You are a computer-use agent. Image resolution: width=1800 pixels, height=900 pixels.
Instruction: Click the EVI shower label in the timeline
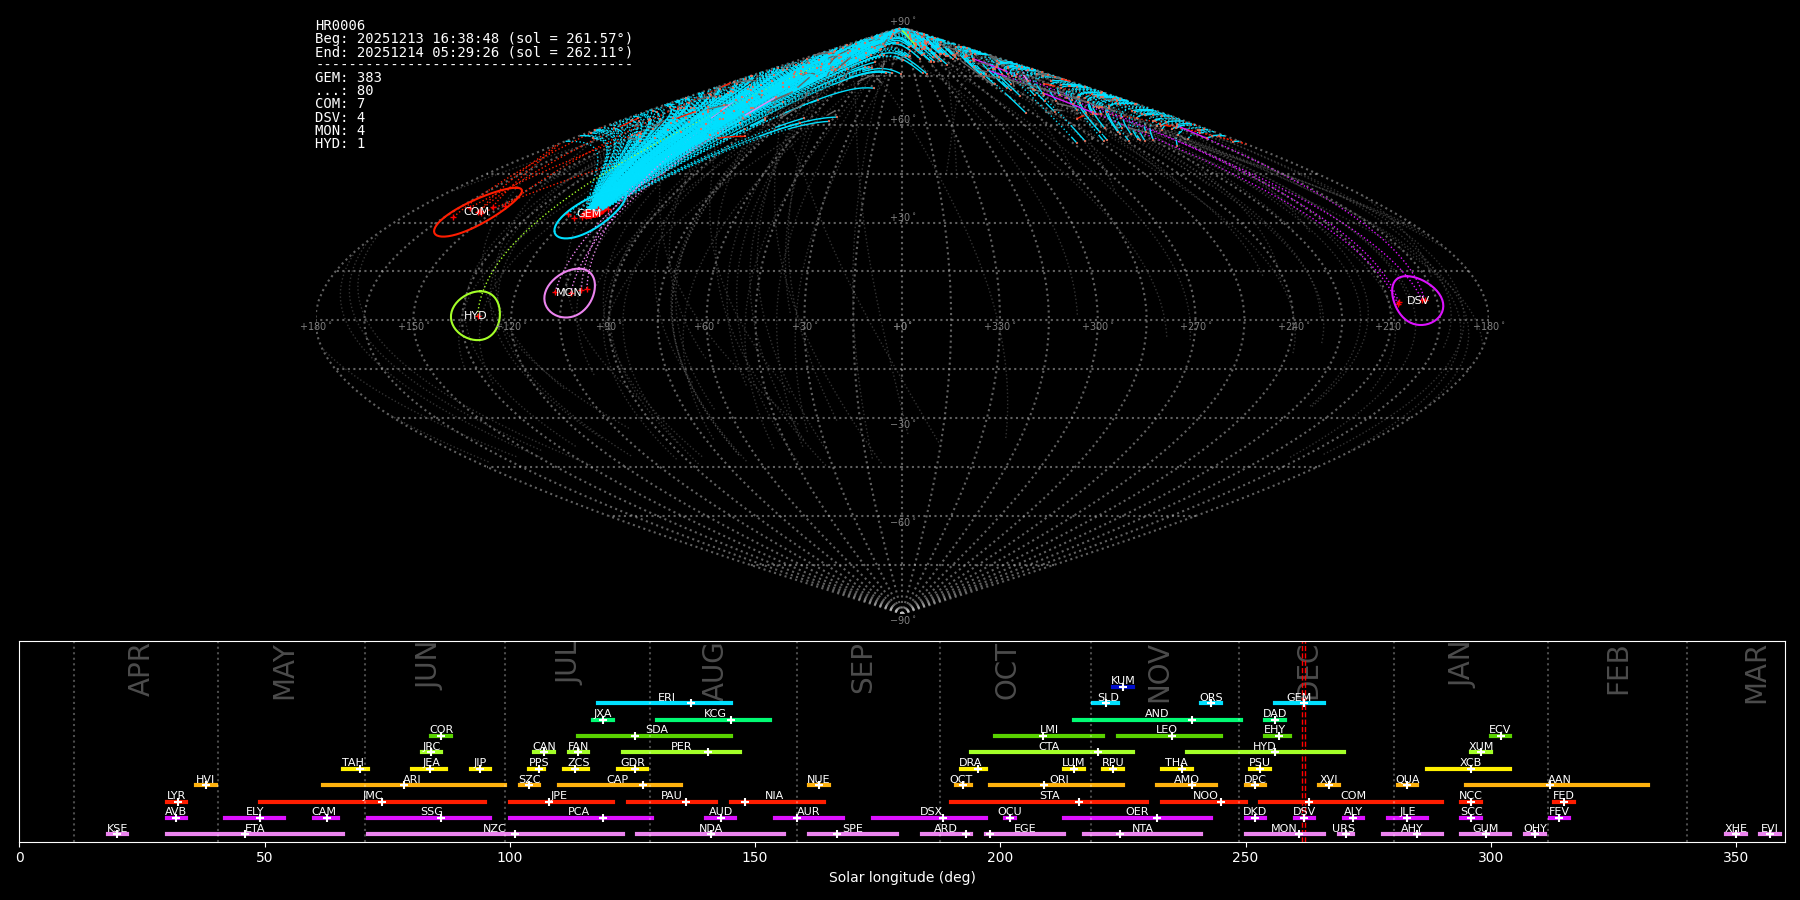click(x=1769, y=829)
